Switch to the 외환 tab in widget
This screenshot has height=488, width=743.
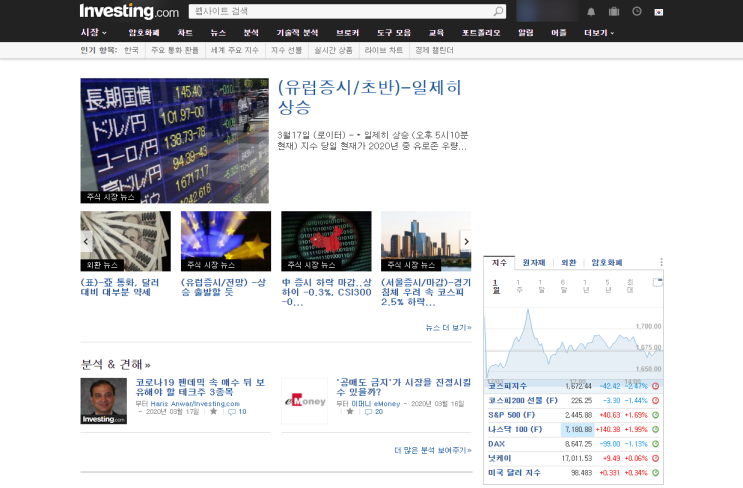[569, 262]
